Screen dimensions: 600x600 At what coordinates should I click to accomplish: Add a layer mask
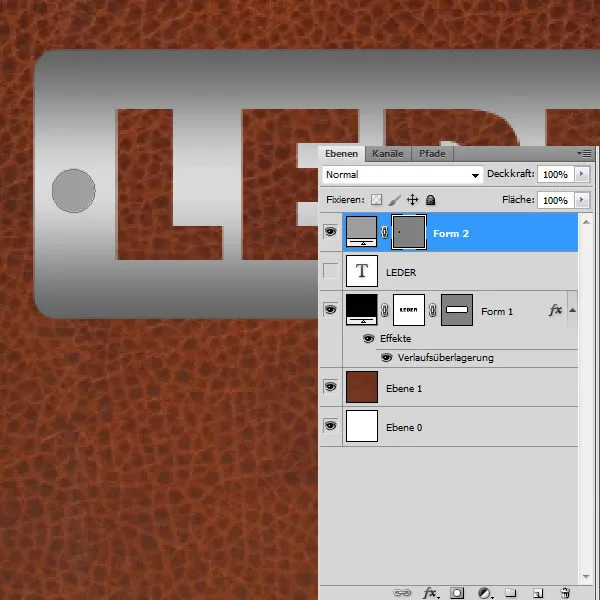457,592
